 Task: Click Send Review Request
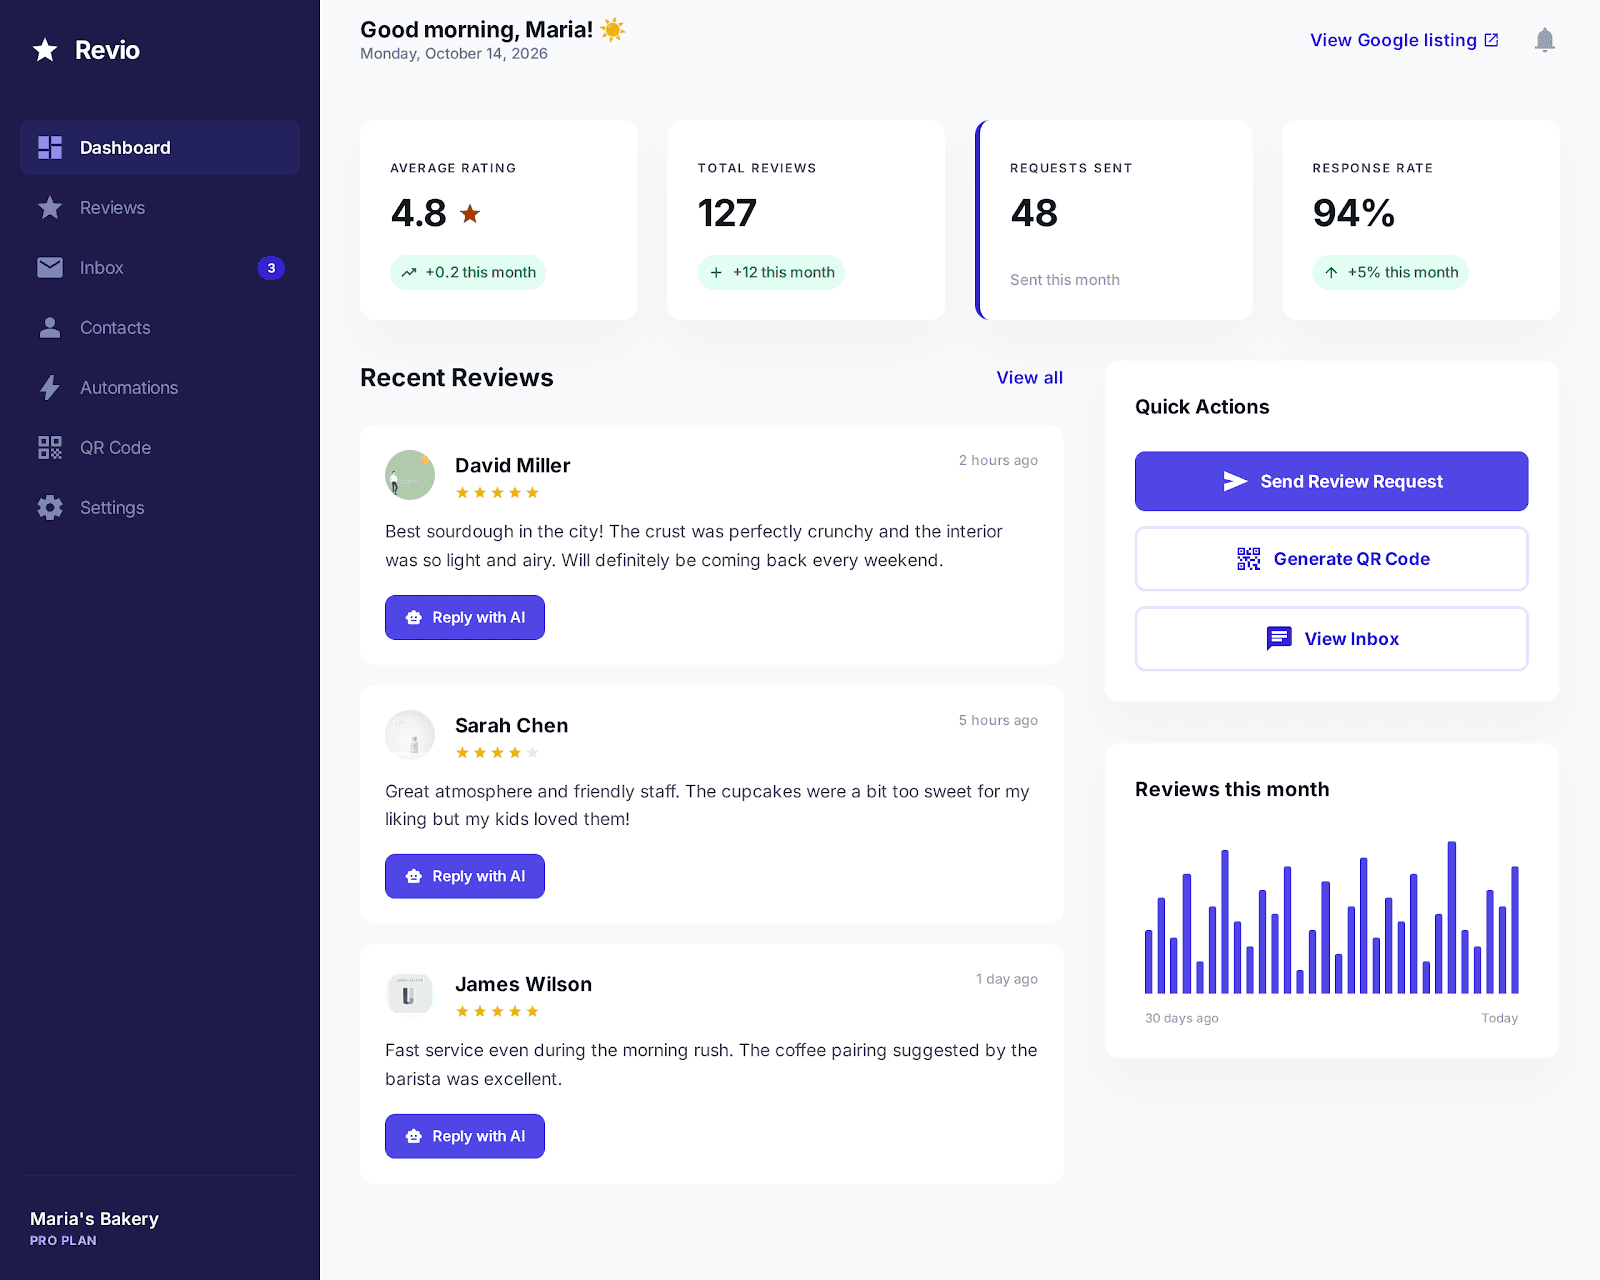1331,481
